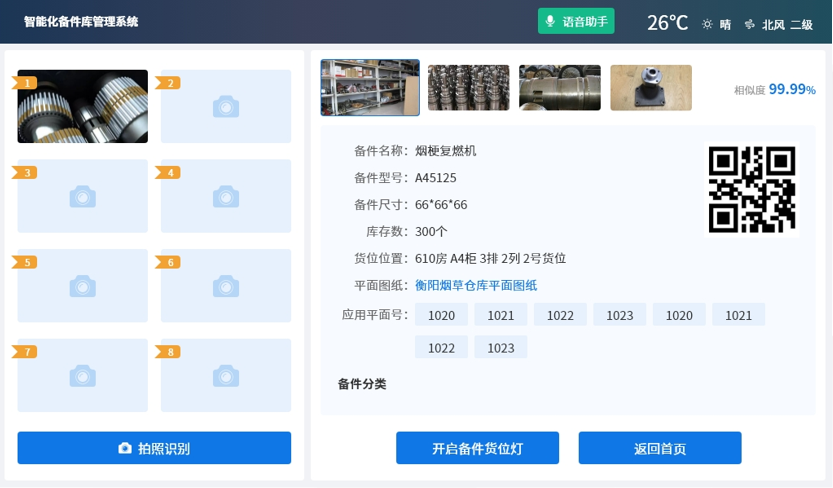Select the metal shafts thumbnail

click(469, 88)
